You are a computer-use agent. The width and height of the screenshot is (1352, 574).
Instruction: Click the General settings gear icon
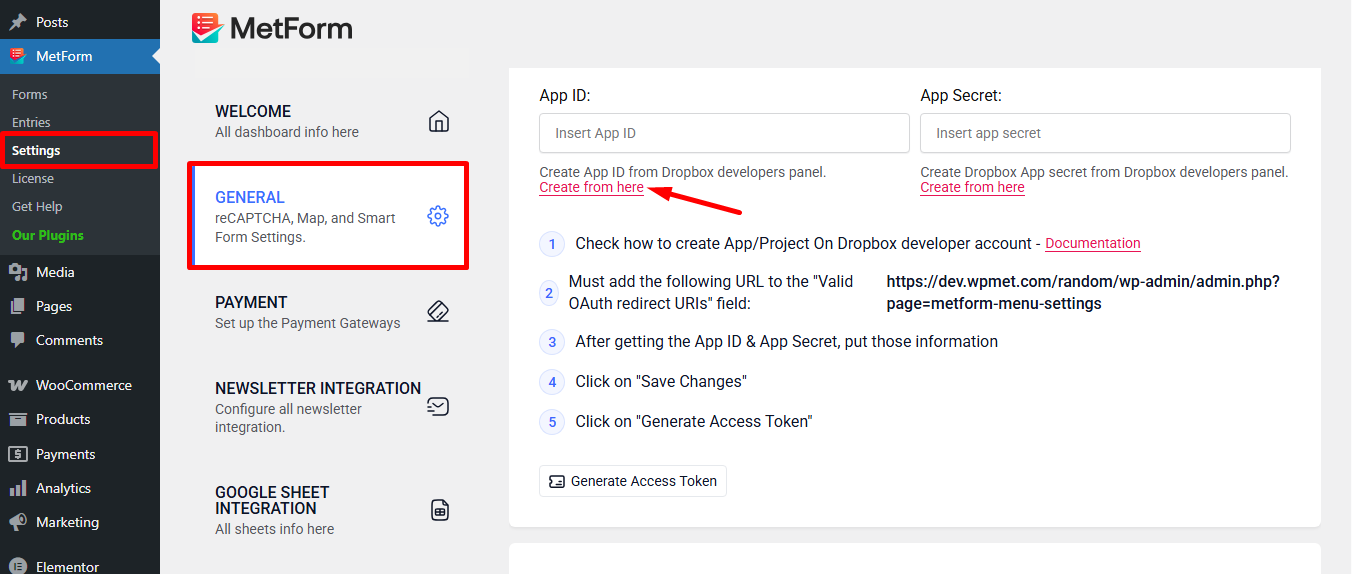coord(438,216)
